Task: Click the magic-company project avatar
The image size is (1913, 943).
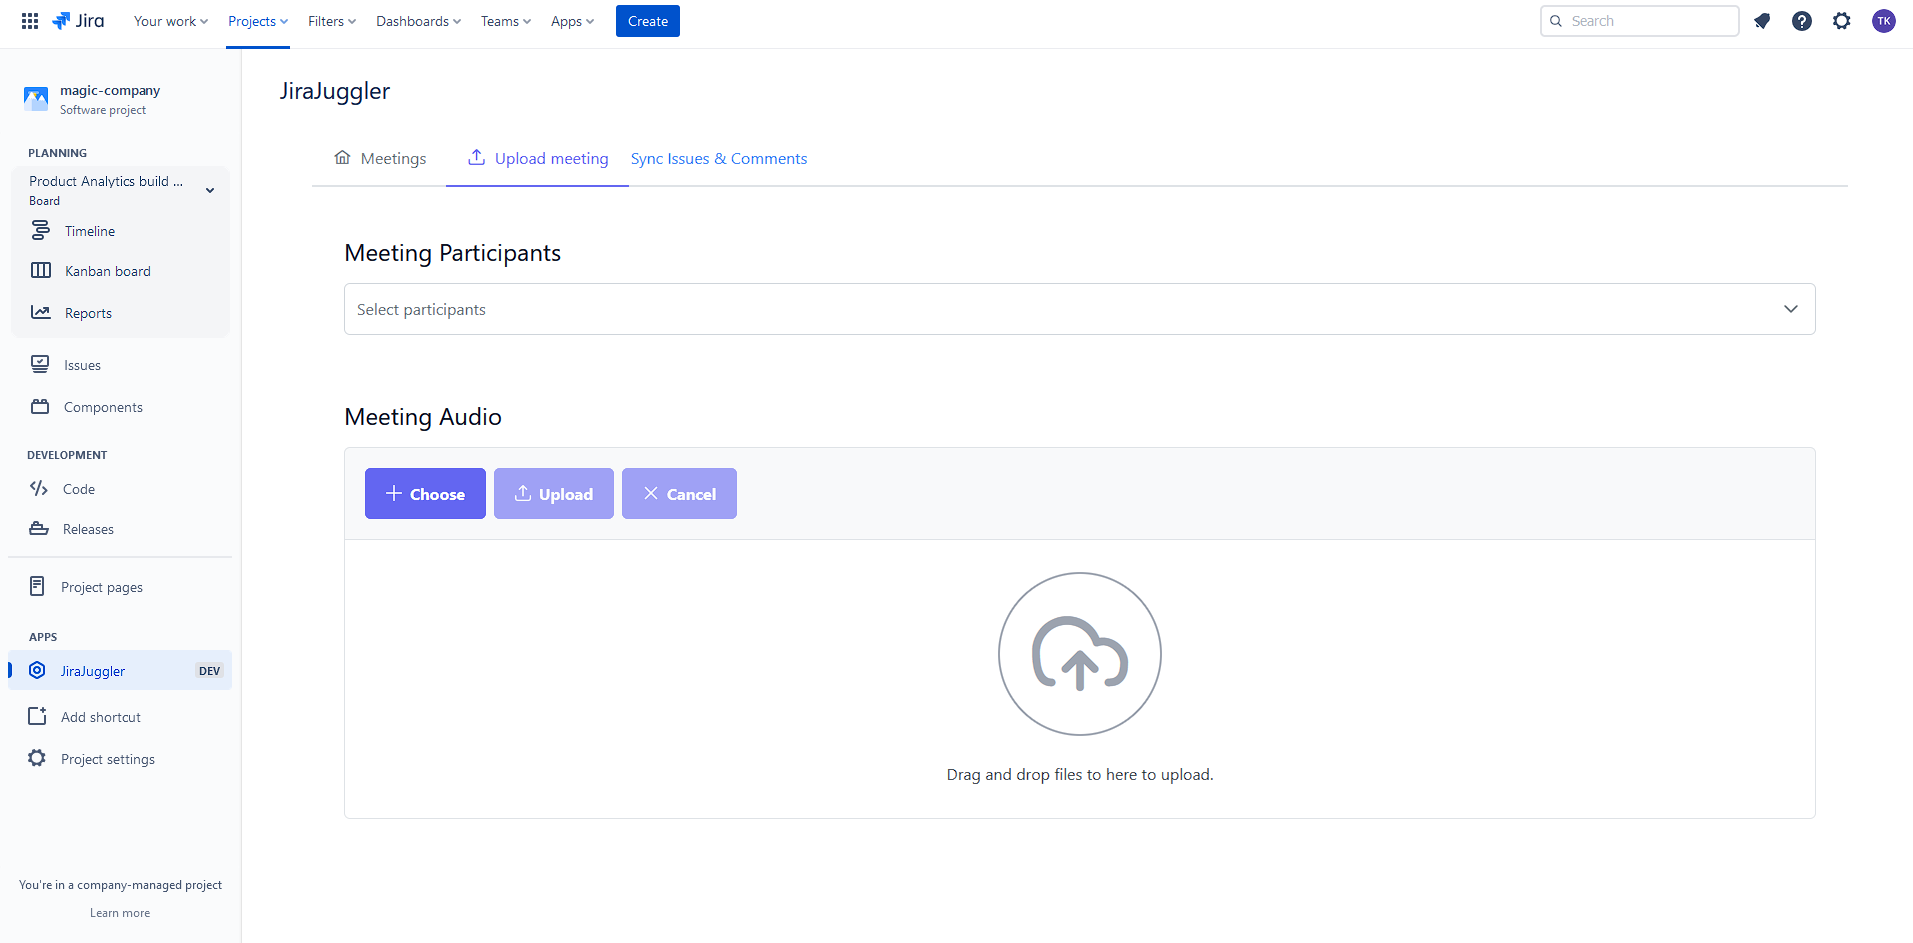Action: pyautogui.click(x=36, y=99)
